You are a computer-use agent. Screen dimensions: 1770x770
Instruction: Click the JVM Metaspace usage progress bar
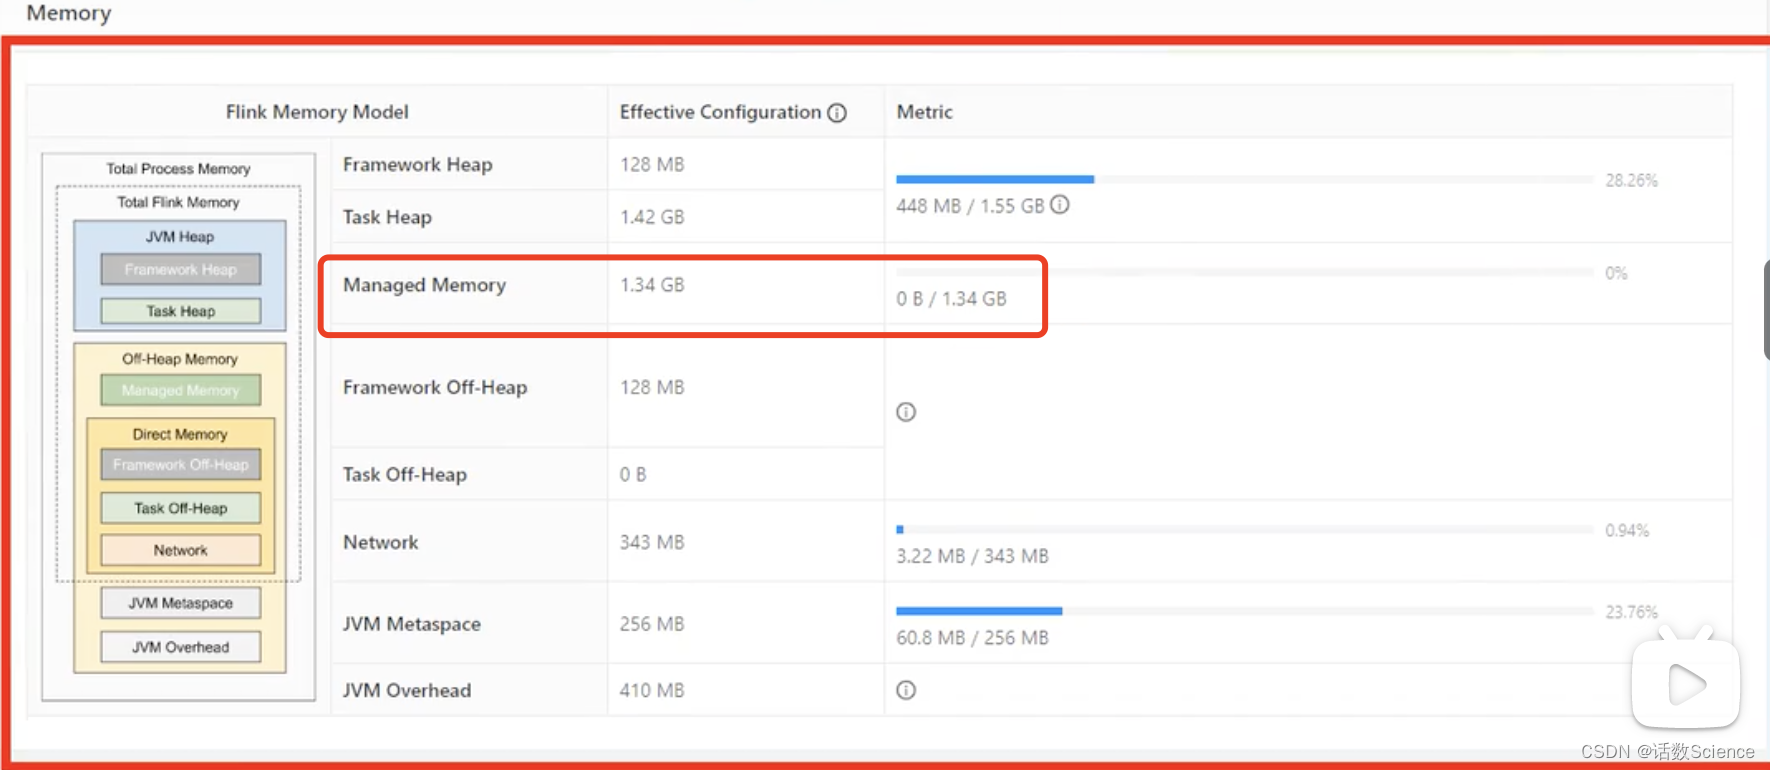[x=1245, y=610]
